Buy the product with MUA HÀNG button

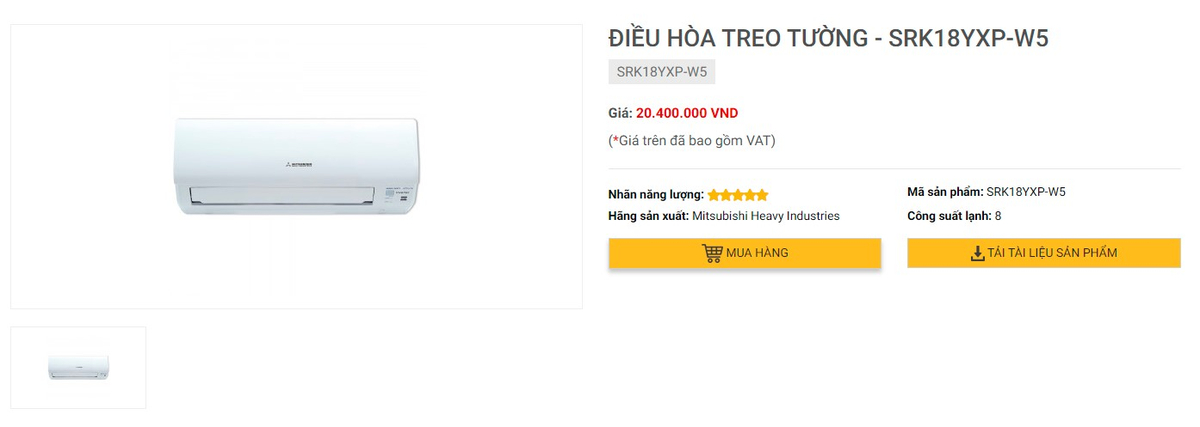tap(745, 253)
